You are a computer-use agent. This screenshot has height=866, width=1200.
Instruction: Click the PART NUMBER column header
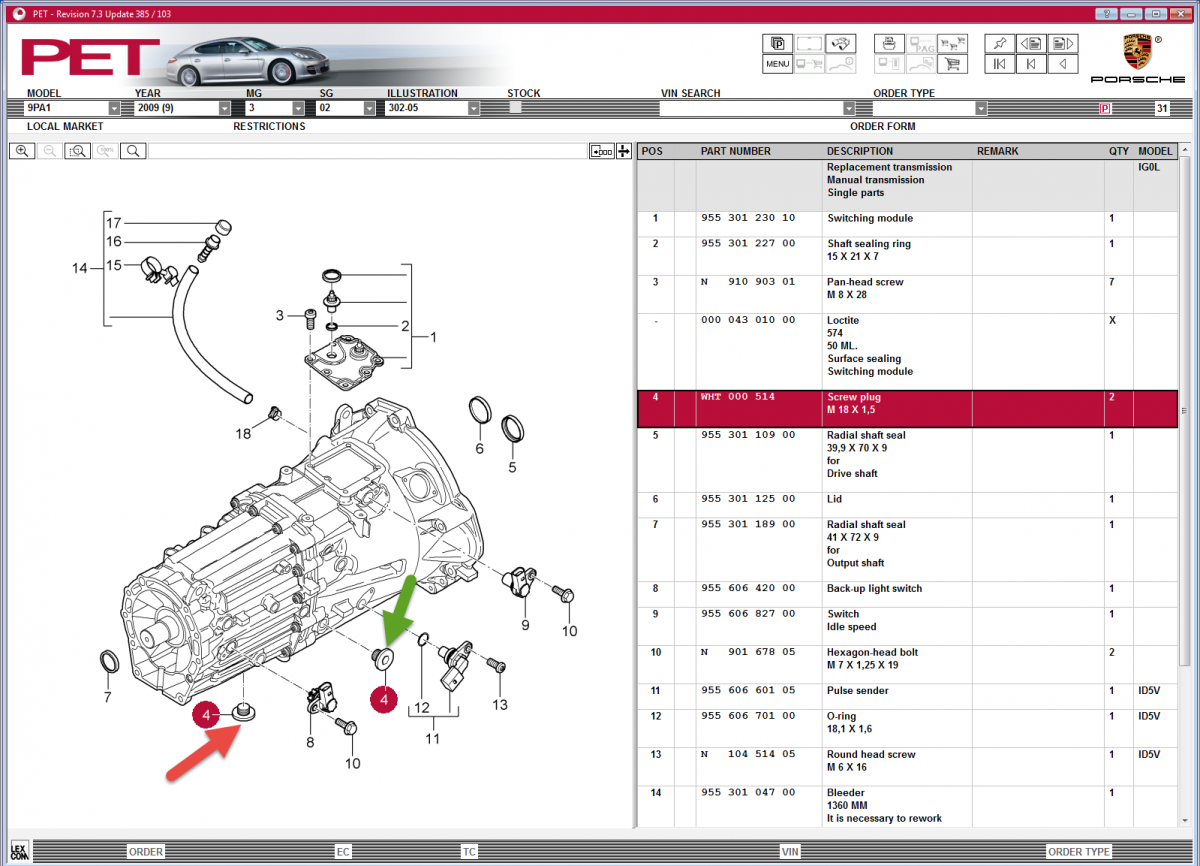(736, 151)
